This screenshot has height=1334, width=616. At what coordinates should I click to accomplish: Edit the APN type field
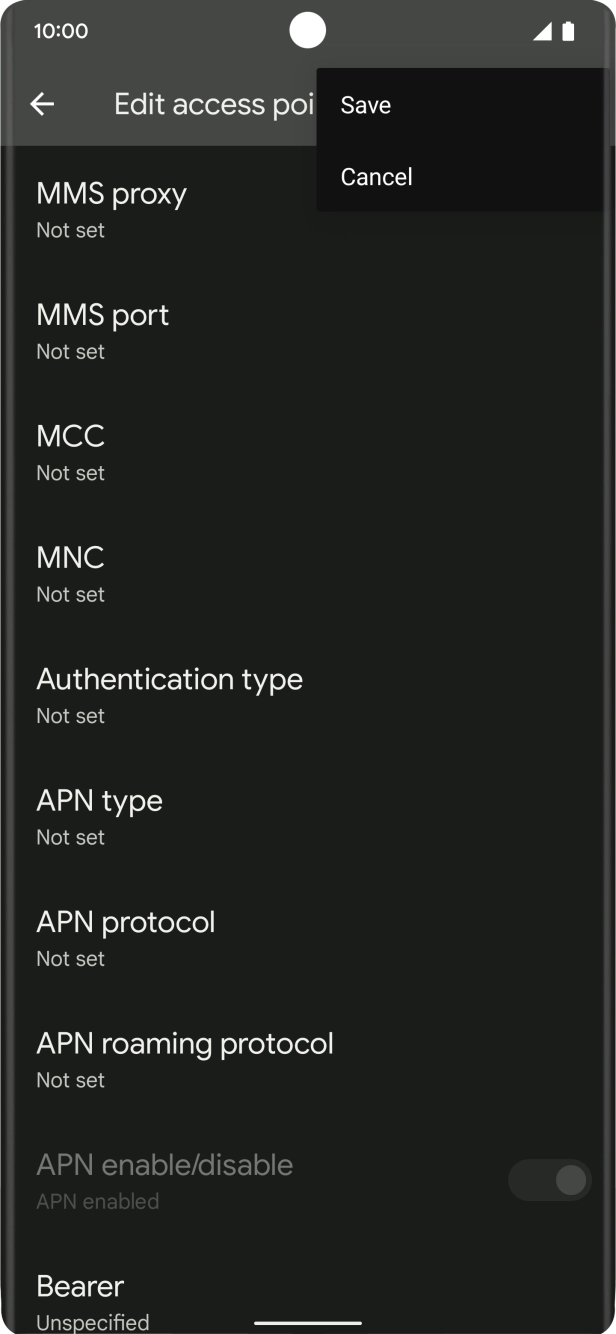tap(100, 816)
